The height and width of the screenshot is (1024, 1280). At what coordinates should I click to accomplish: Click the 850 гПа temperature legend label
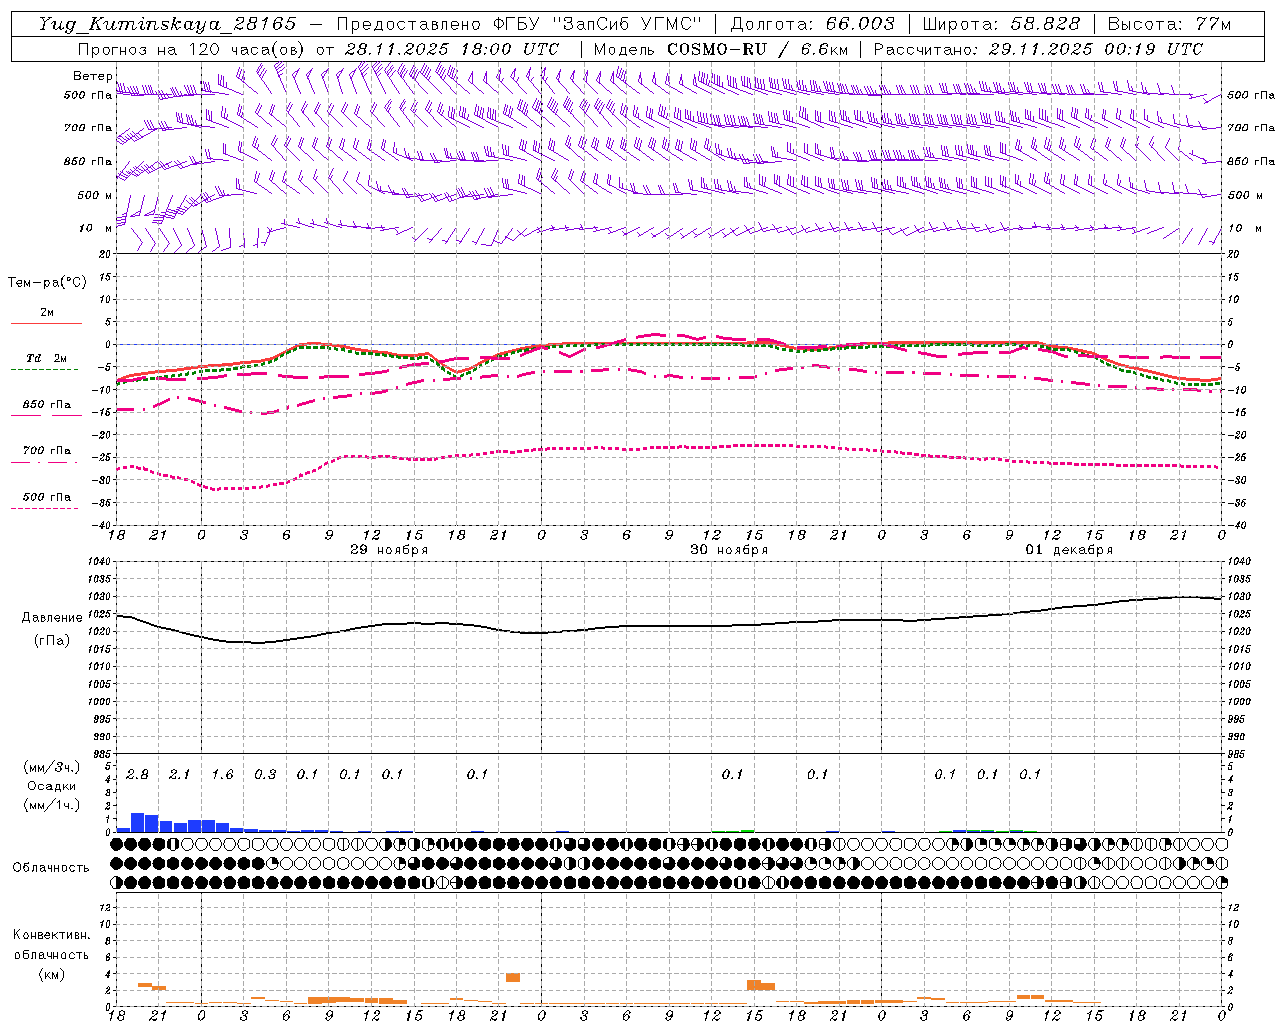coord(47,405)
